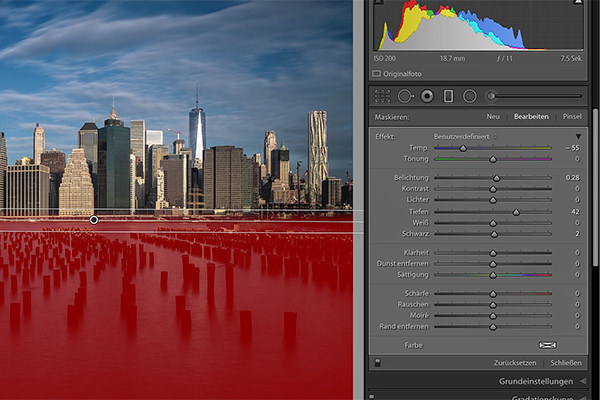Open the Farbe color swatch
This screenshot has width=600, height=400.
pyautogui.click(x=548, y=345)
